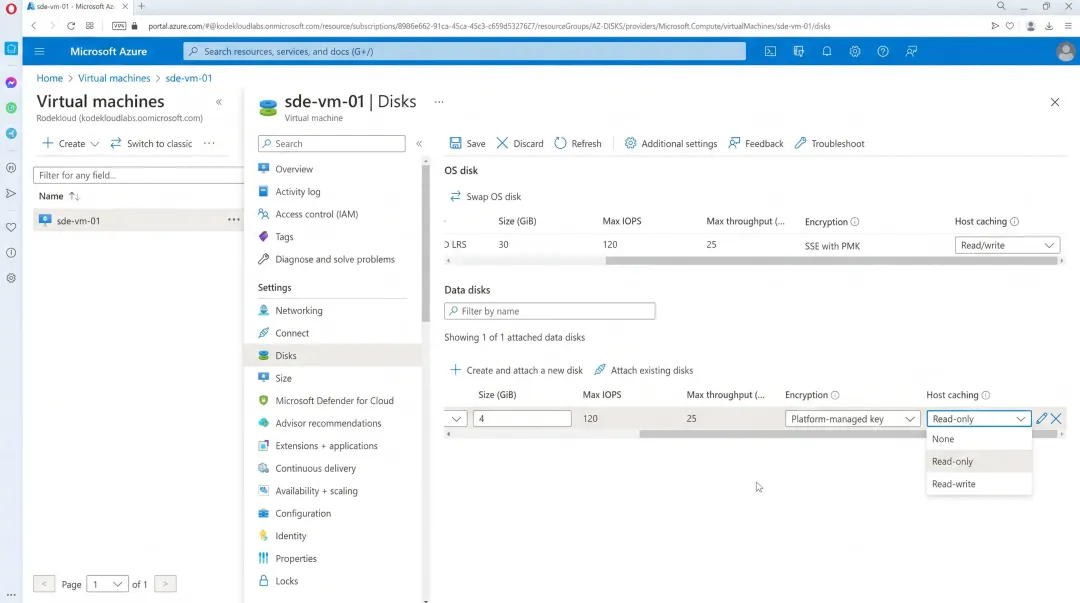Click Filter for any field box
Image resolution: width=1080 pixels, height=603 pixels.
[x=138, y=175]
